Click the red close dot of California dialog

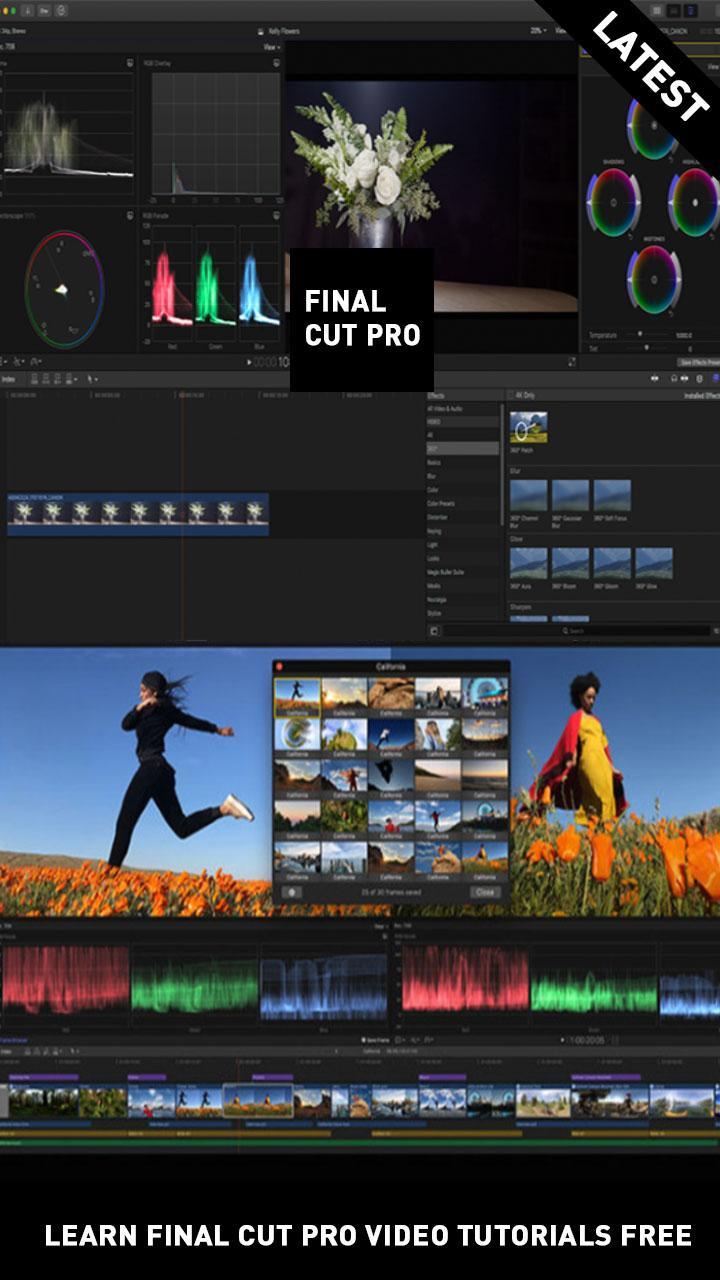pos(280,666)
